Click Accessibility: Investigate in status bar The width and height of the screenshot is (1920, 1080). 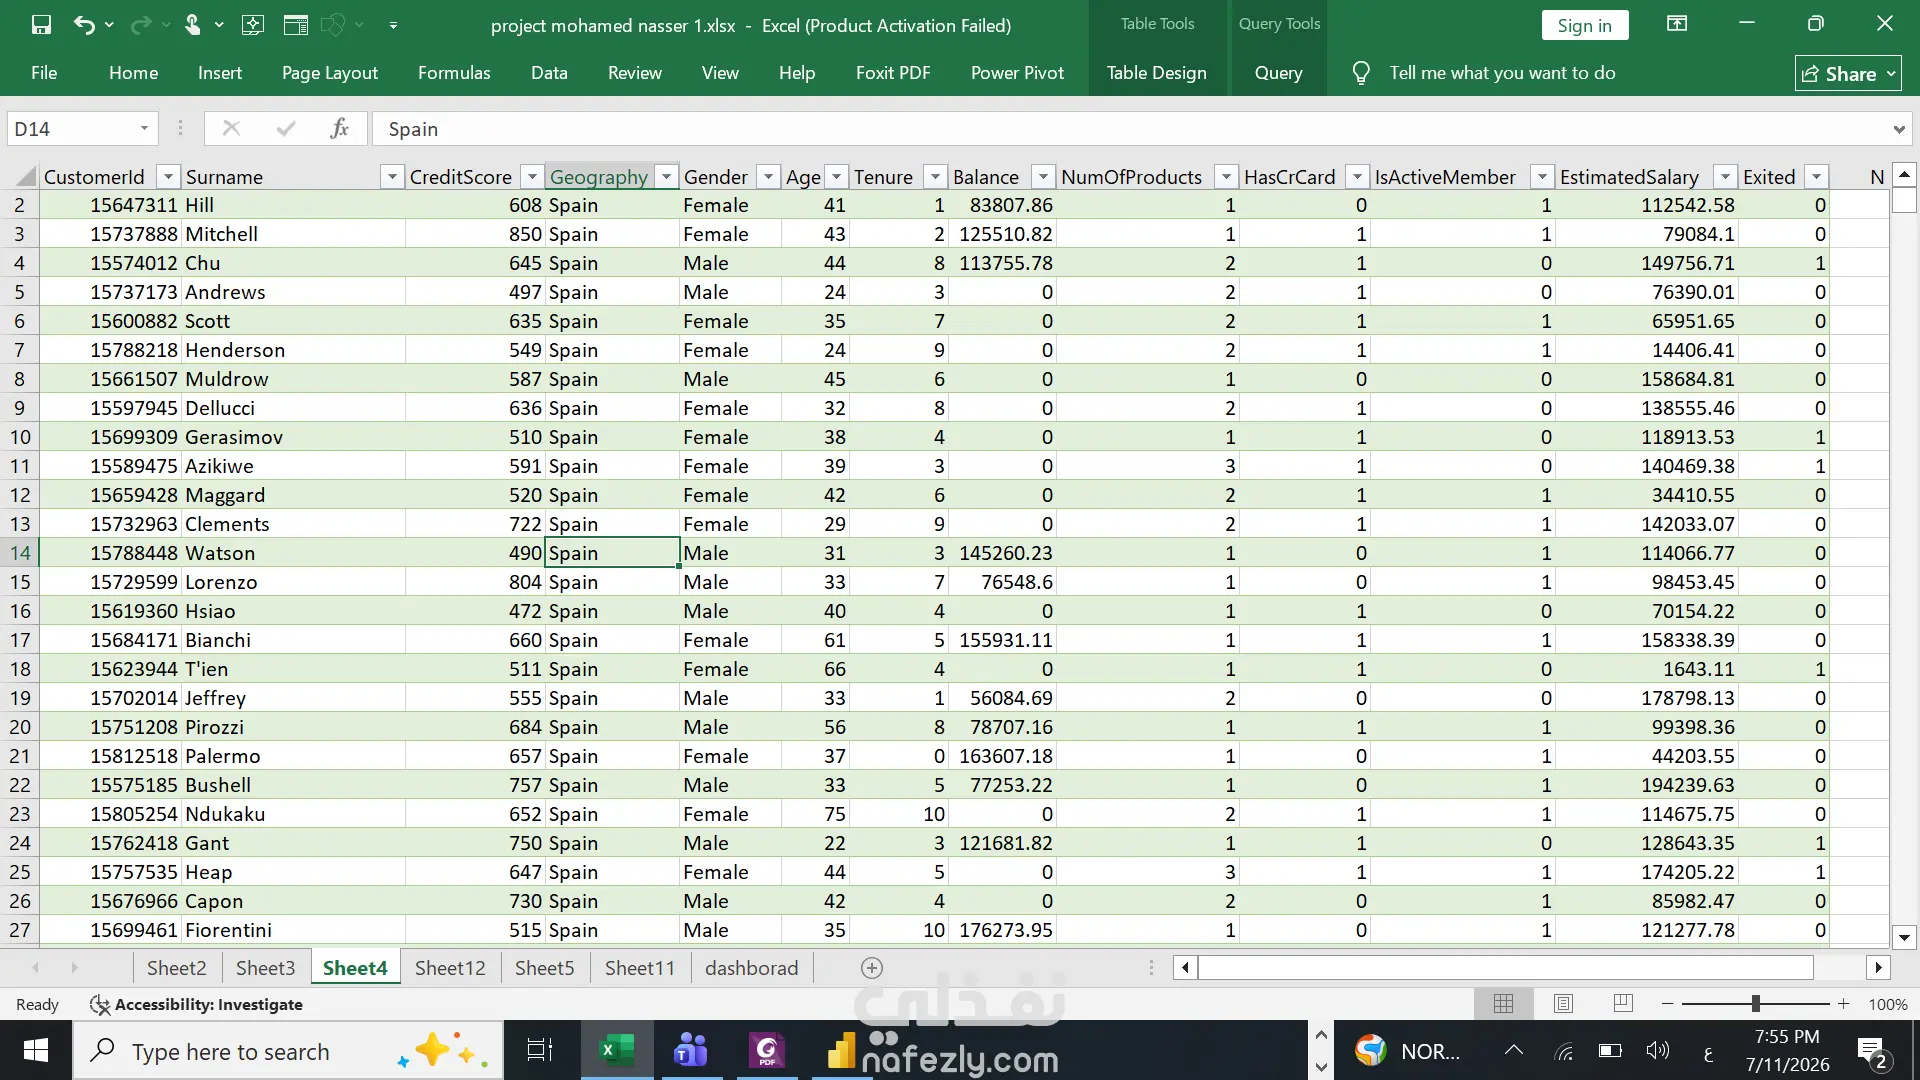[x=197, y=1004]
